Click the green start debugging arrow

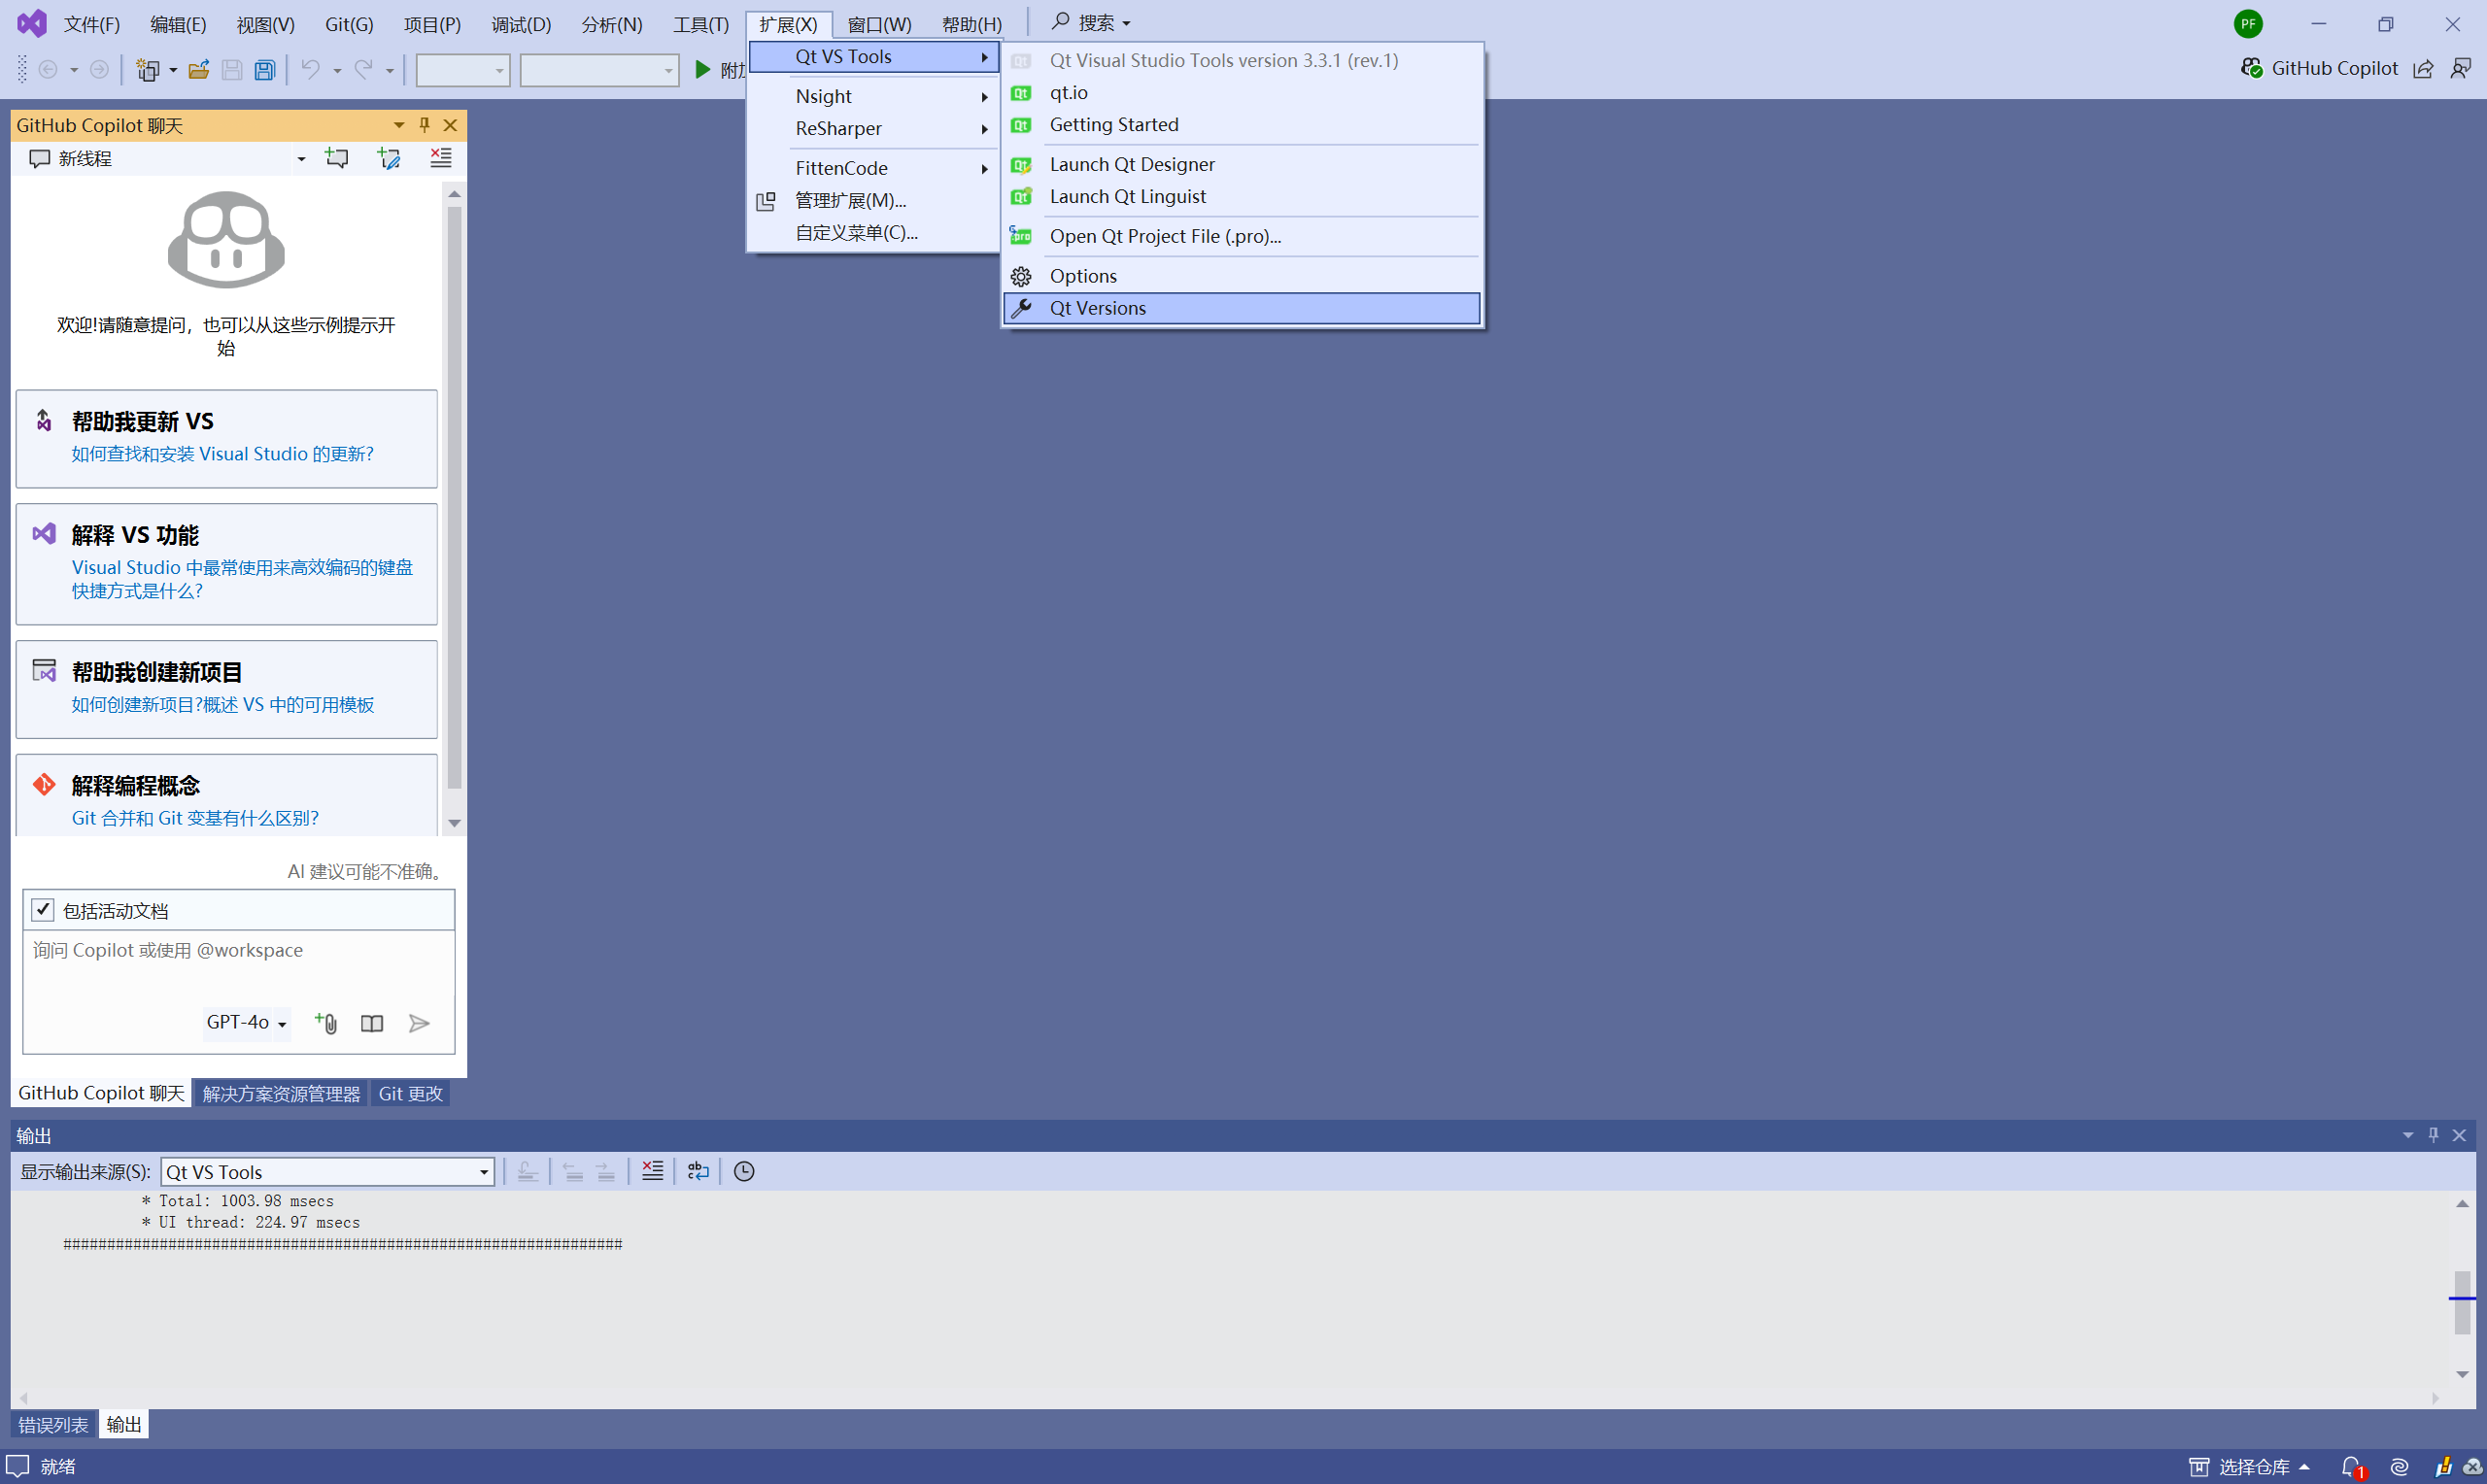(703, 69)
